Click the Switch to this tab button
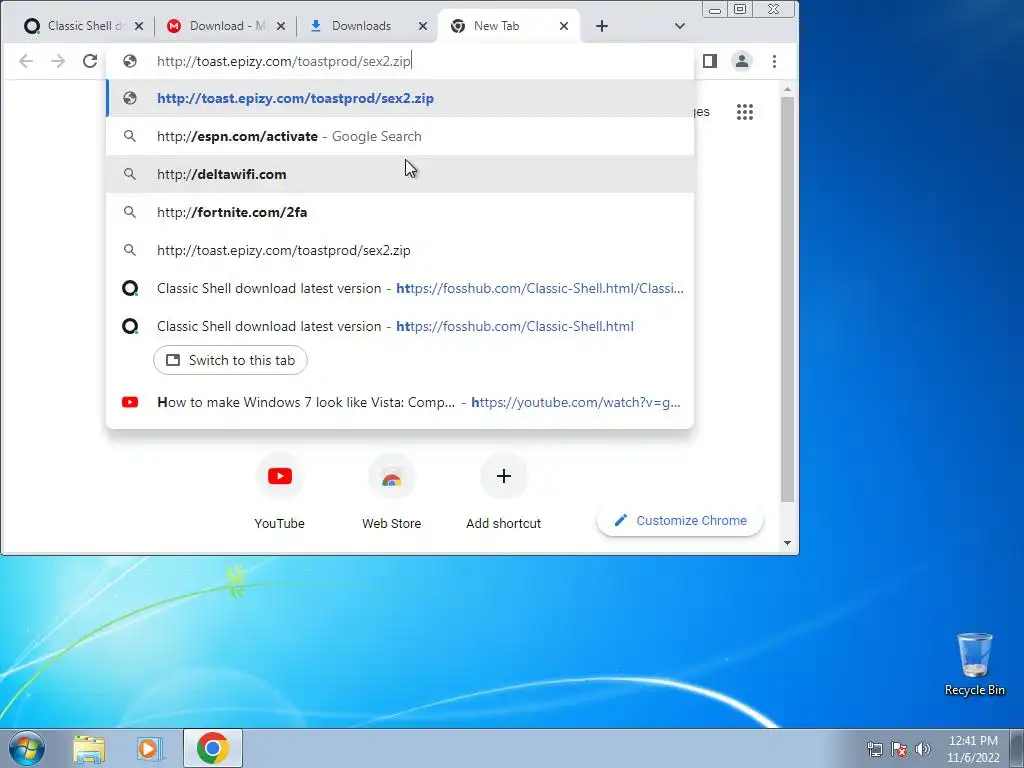Image resolution: width=1024 pixels, height=768 pixels. pyautogui.click(x=231, y=360)
